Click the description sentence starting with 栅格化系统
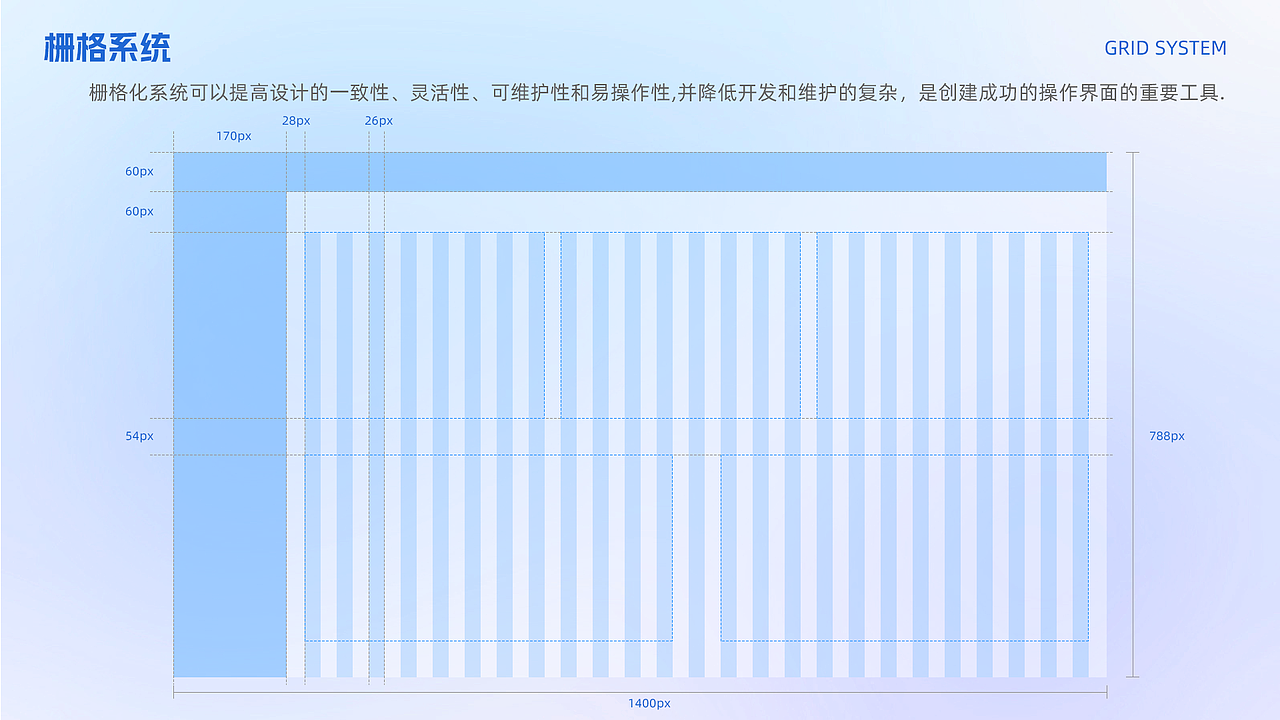Screen dimensions: 1280x720 [658, 94]
